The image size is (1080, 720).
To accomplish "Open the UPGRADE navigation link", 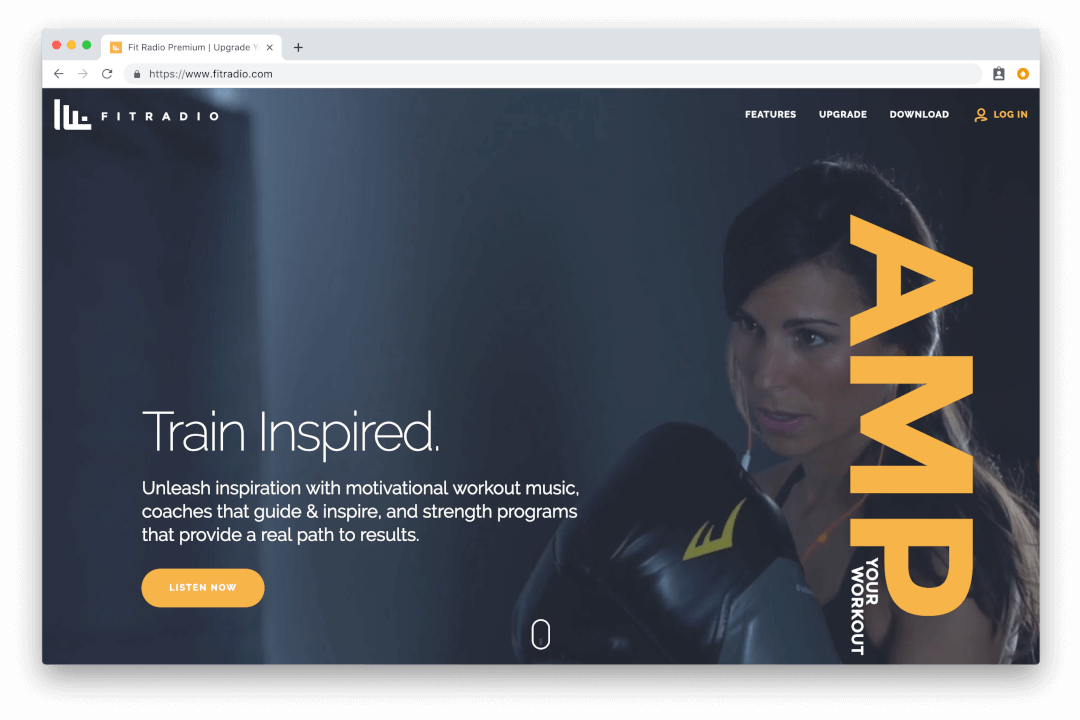I will 842,114.
